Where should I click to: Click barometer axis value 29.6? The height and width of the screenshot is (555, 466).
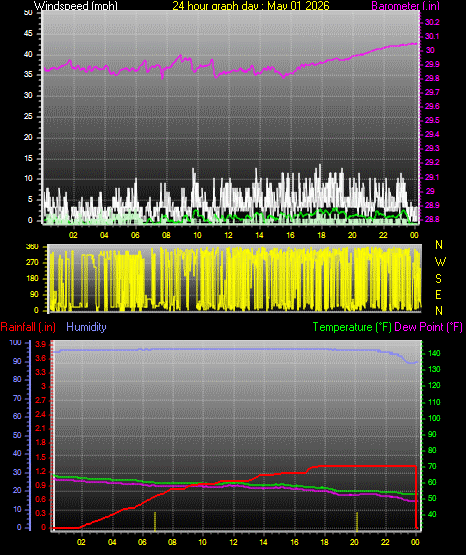pyautogui.click(x=432, y=106)
